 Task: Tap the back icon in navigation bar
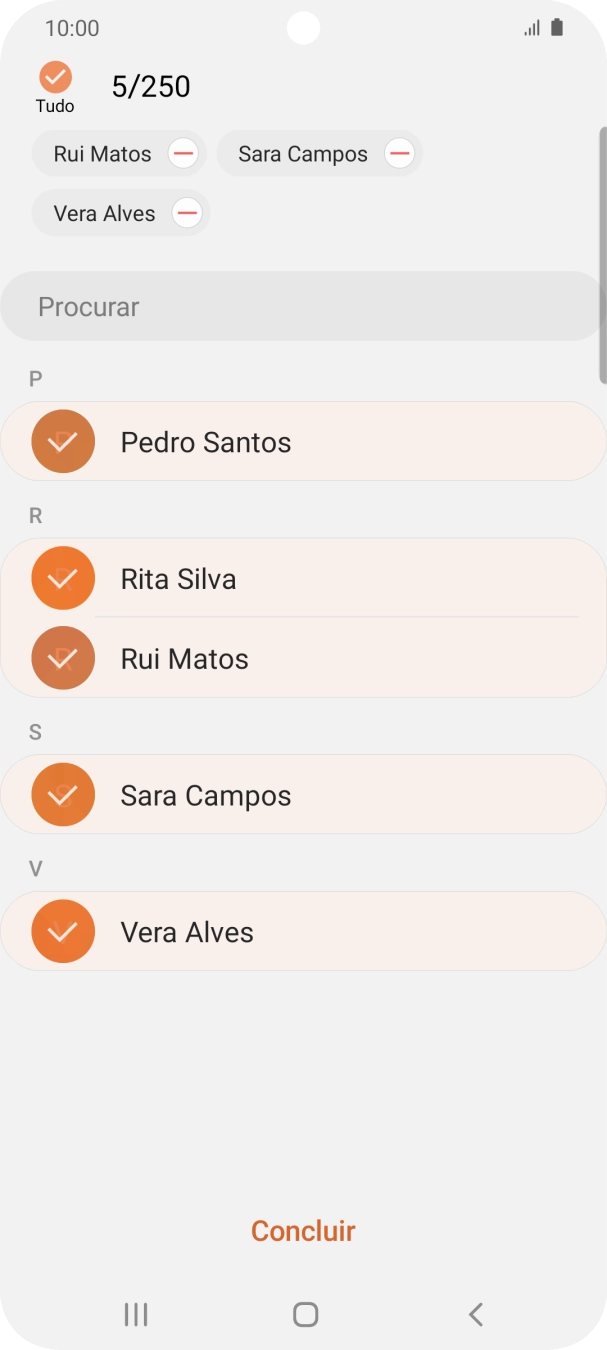tap(475, 1314)
